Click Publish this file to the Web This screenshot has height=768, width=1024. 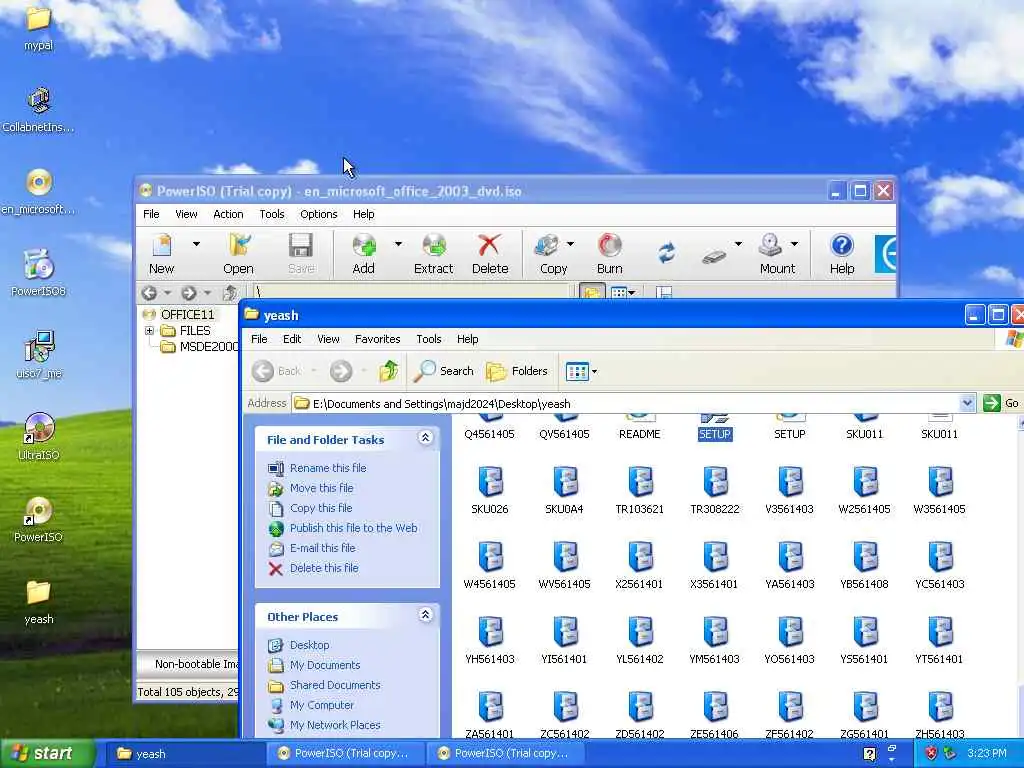pos(353,528)
